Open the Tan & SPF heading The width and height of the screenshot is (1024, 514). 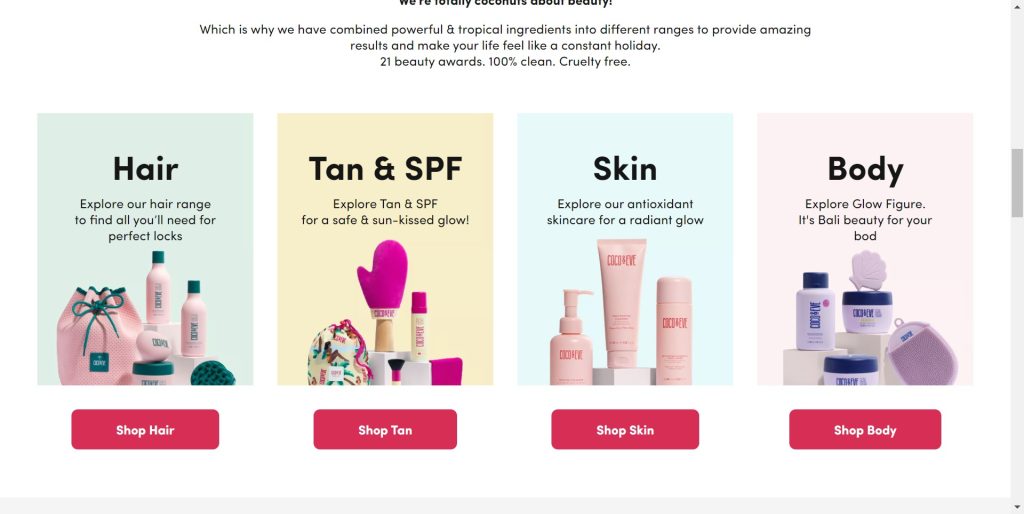click(x=385, y=169)
